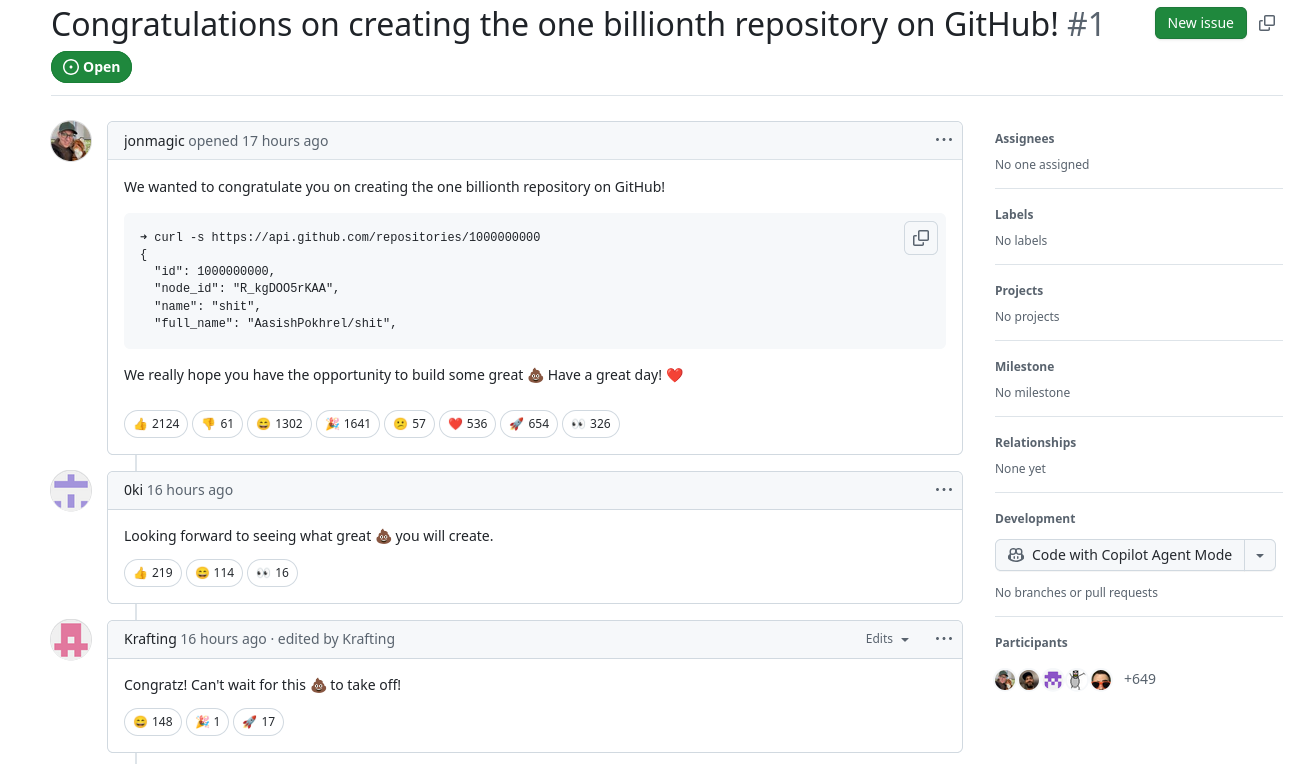
Task: Click the Development sidebar heading
Action: (x=1035, y=519)
